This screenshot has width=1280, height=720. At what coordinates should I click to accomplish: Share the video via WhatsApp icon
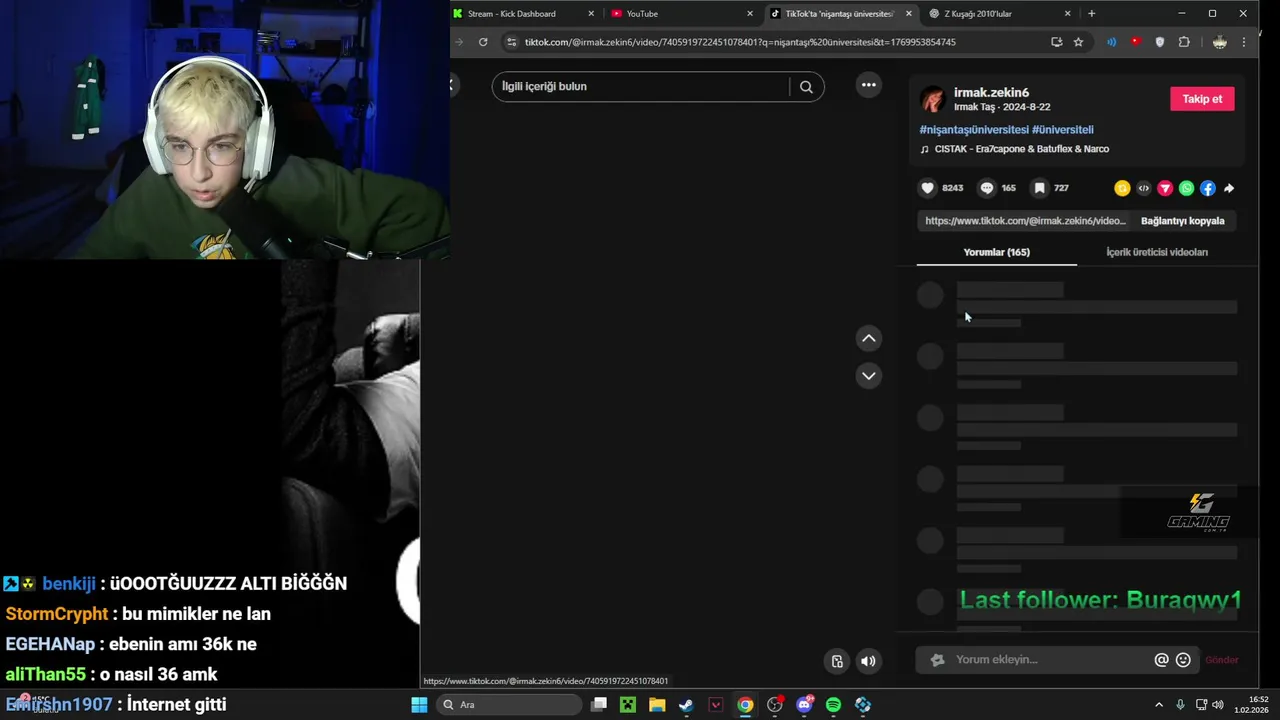(x=1186, y=188)
